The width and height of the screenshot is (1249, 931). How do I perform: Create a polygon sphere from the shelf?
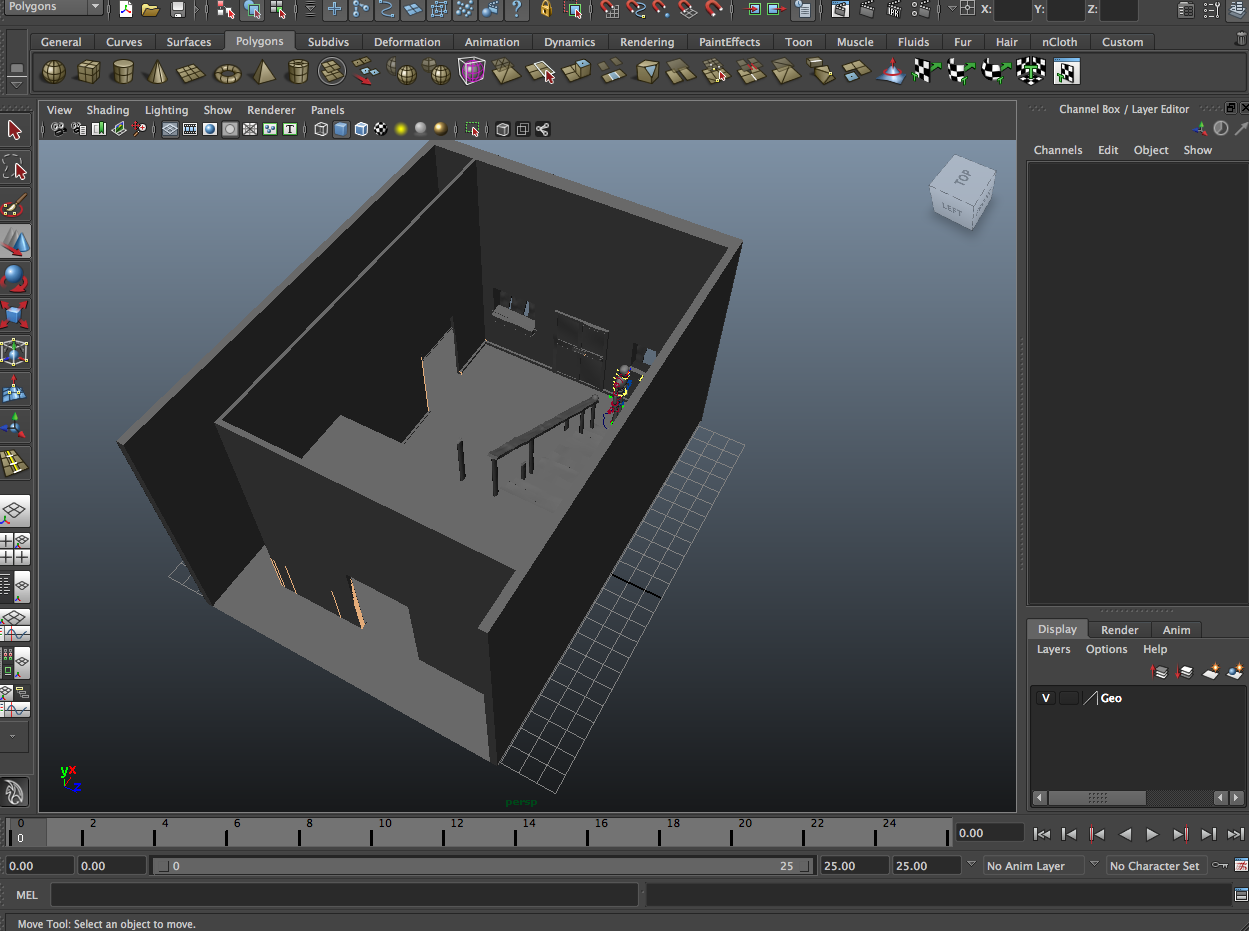point(53,72)
